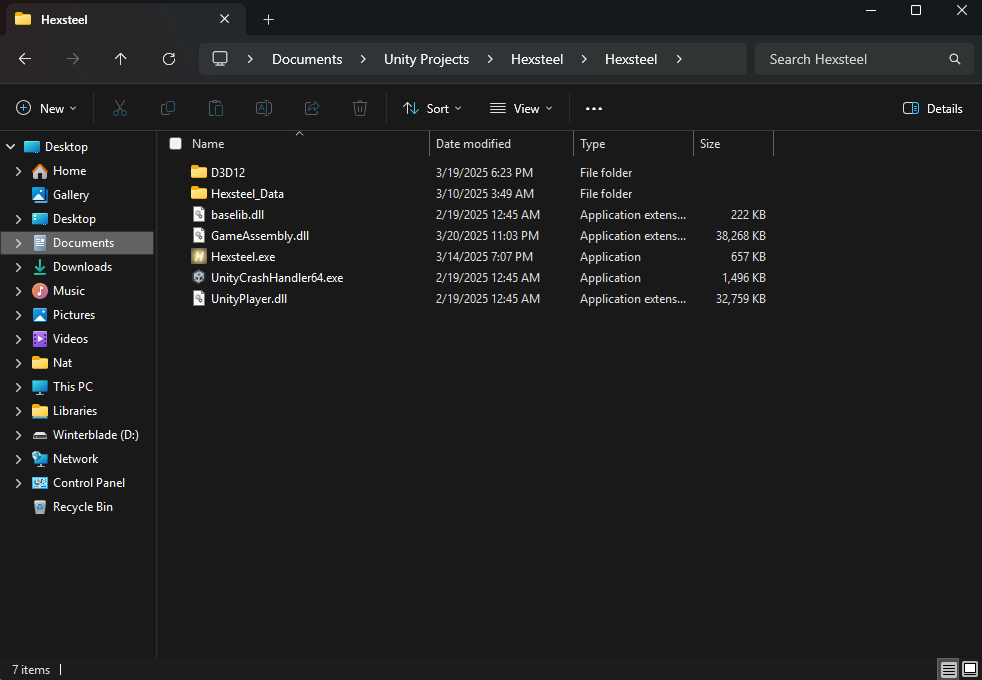Go up one folder level arrow
Viewport: 982px width, 680px height.
tap(121, 59)
